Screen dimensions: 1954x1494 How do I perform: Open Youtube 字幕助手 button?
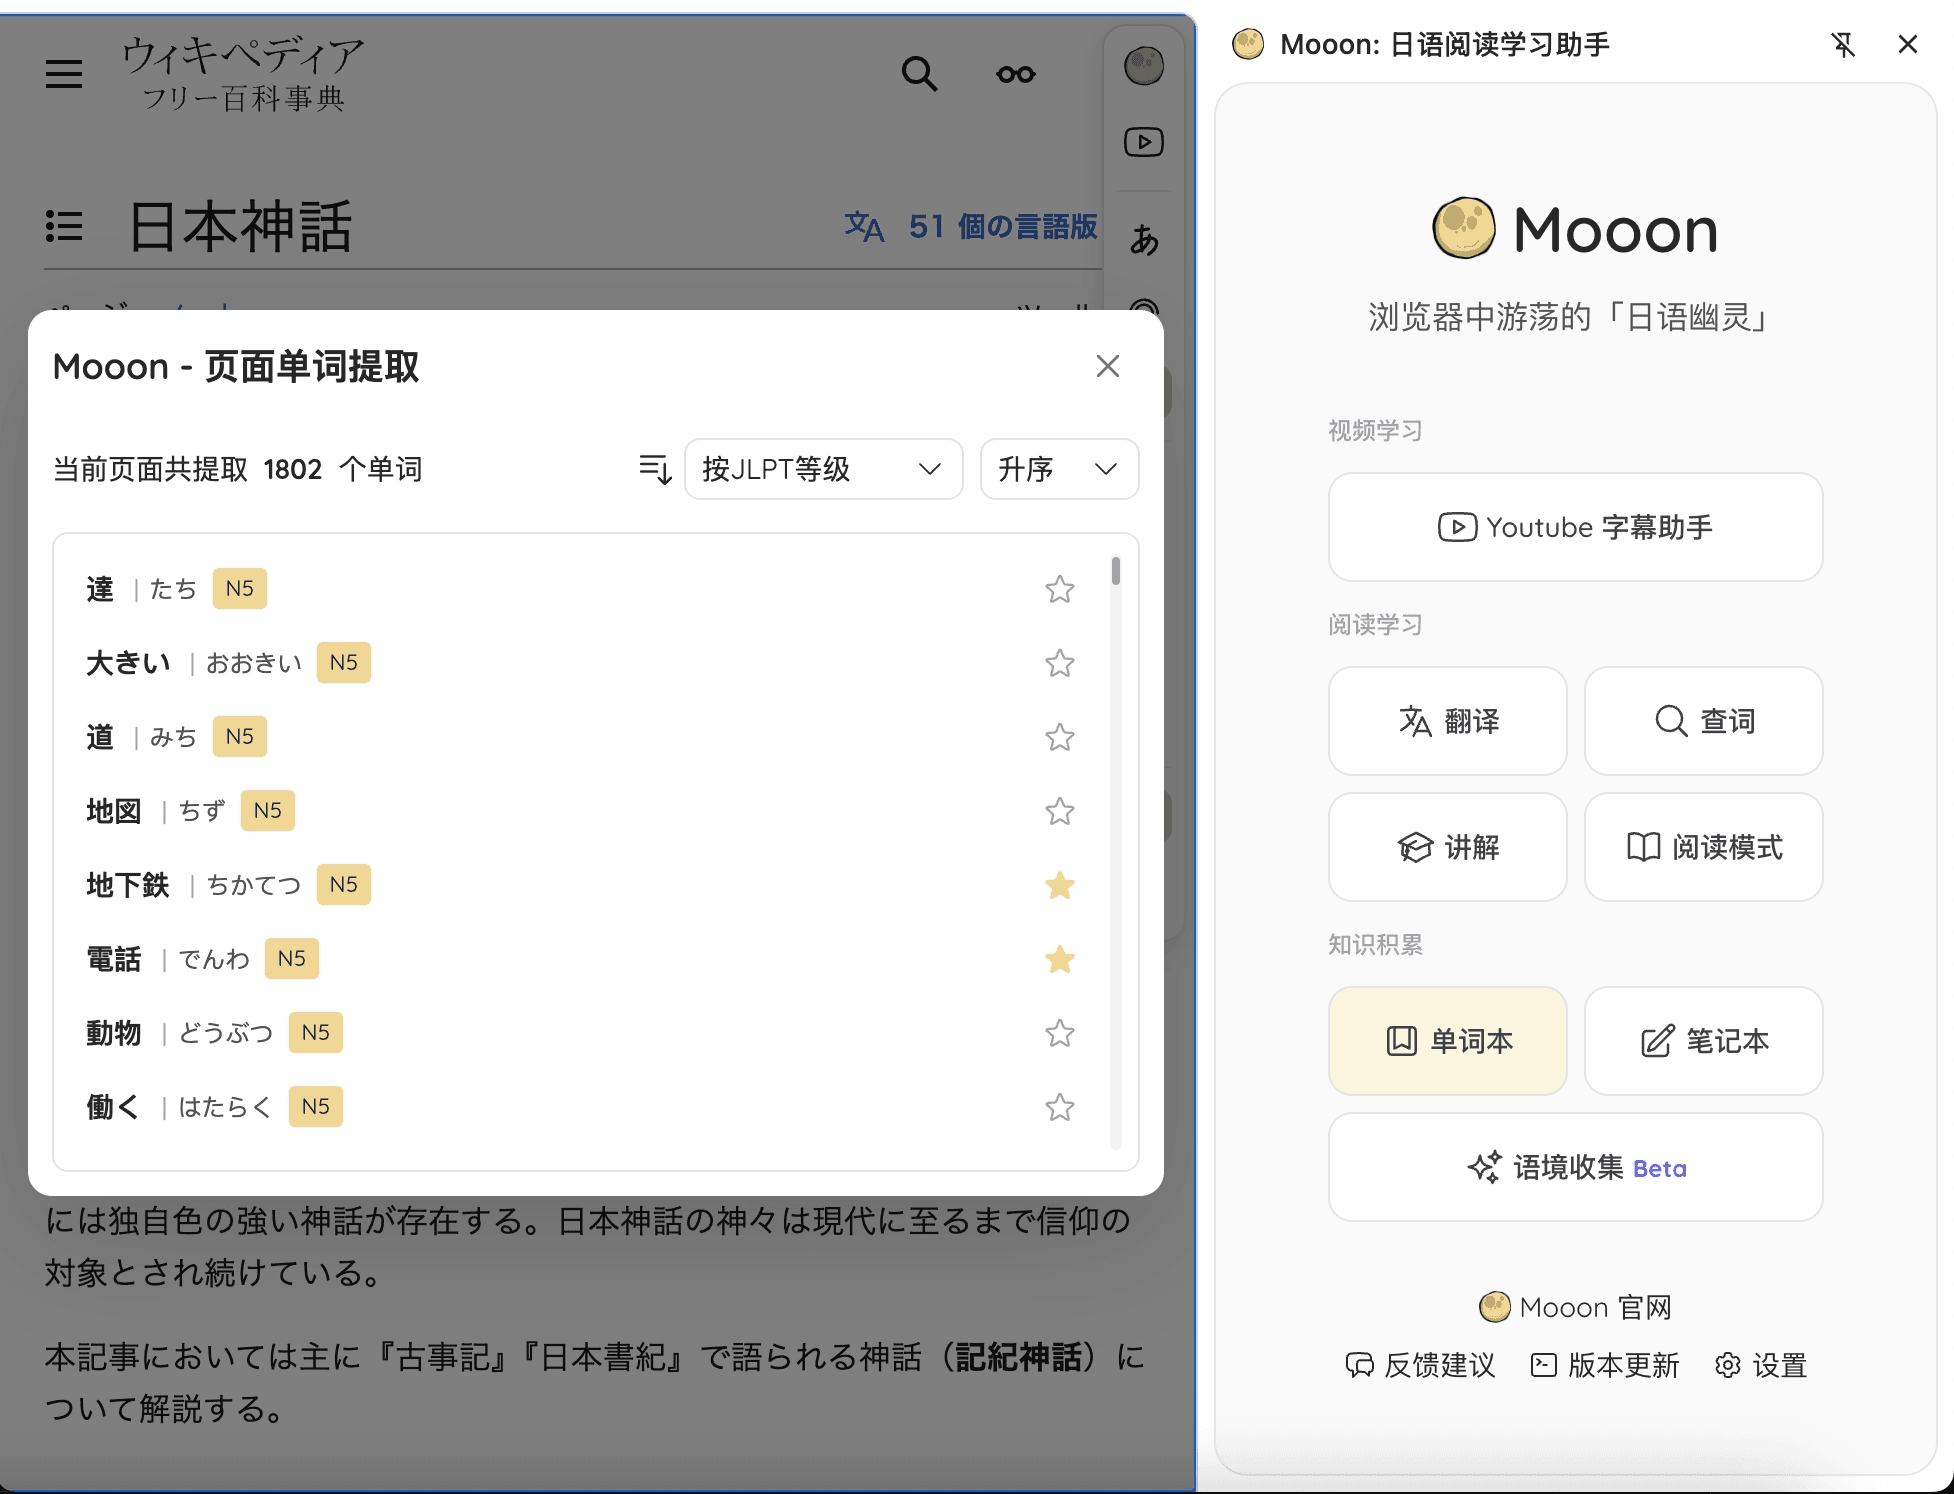coord(1575,527)
